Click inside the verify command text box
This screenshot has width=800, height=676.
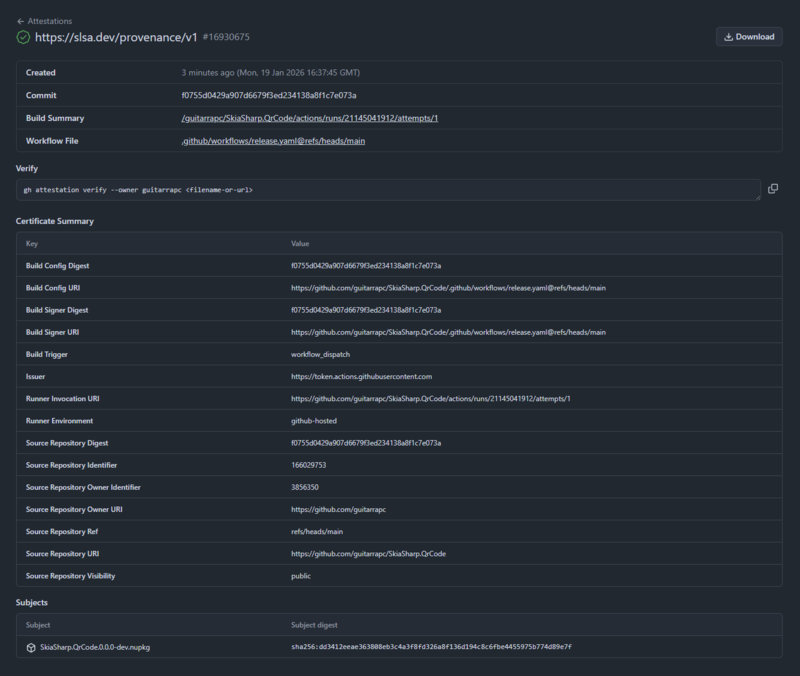pyautogui.click(x=388, y=190)
